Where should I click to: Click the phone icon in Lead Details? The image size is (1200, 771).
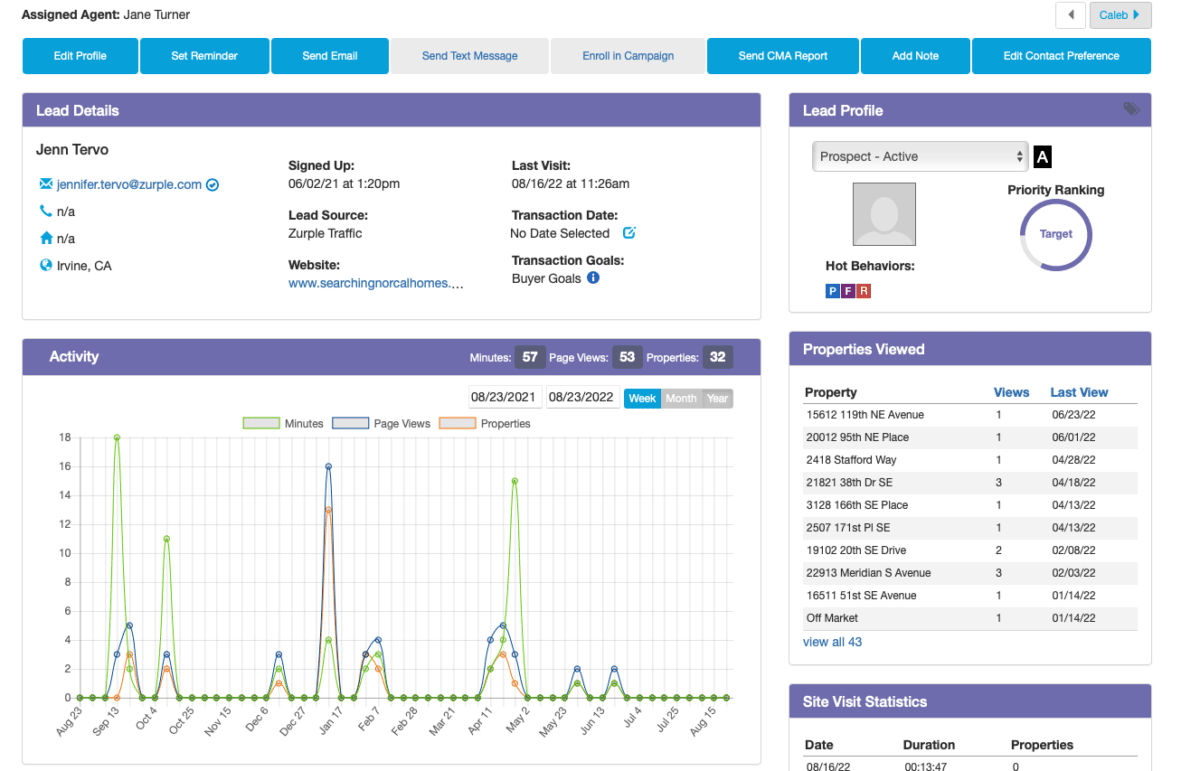click(x=46, y=211)
